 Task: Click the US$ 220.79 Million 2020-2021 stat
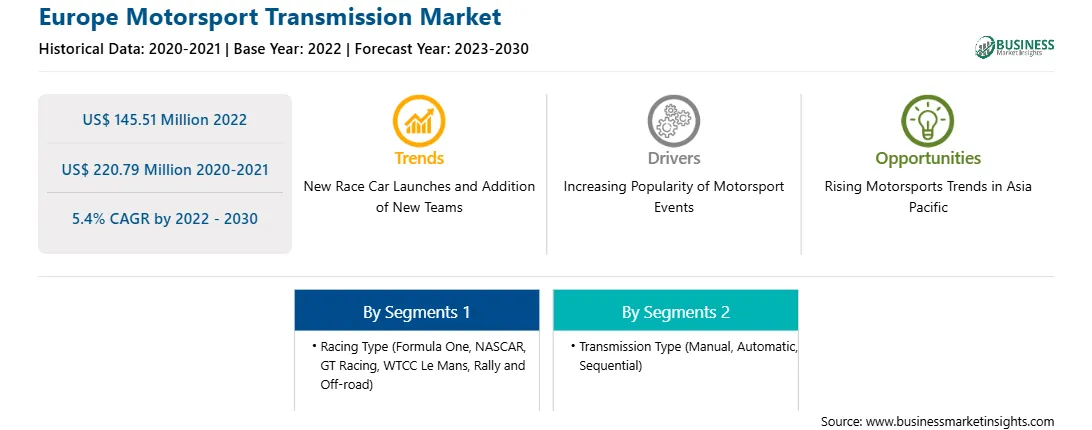(164, 169)
